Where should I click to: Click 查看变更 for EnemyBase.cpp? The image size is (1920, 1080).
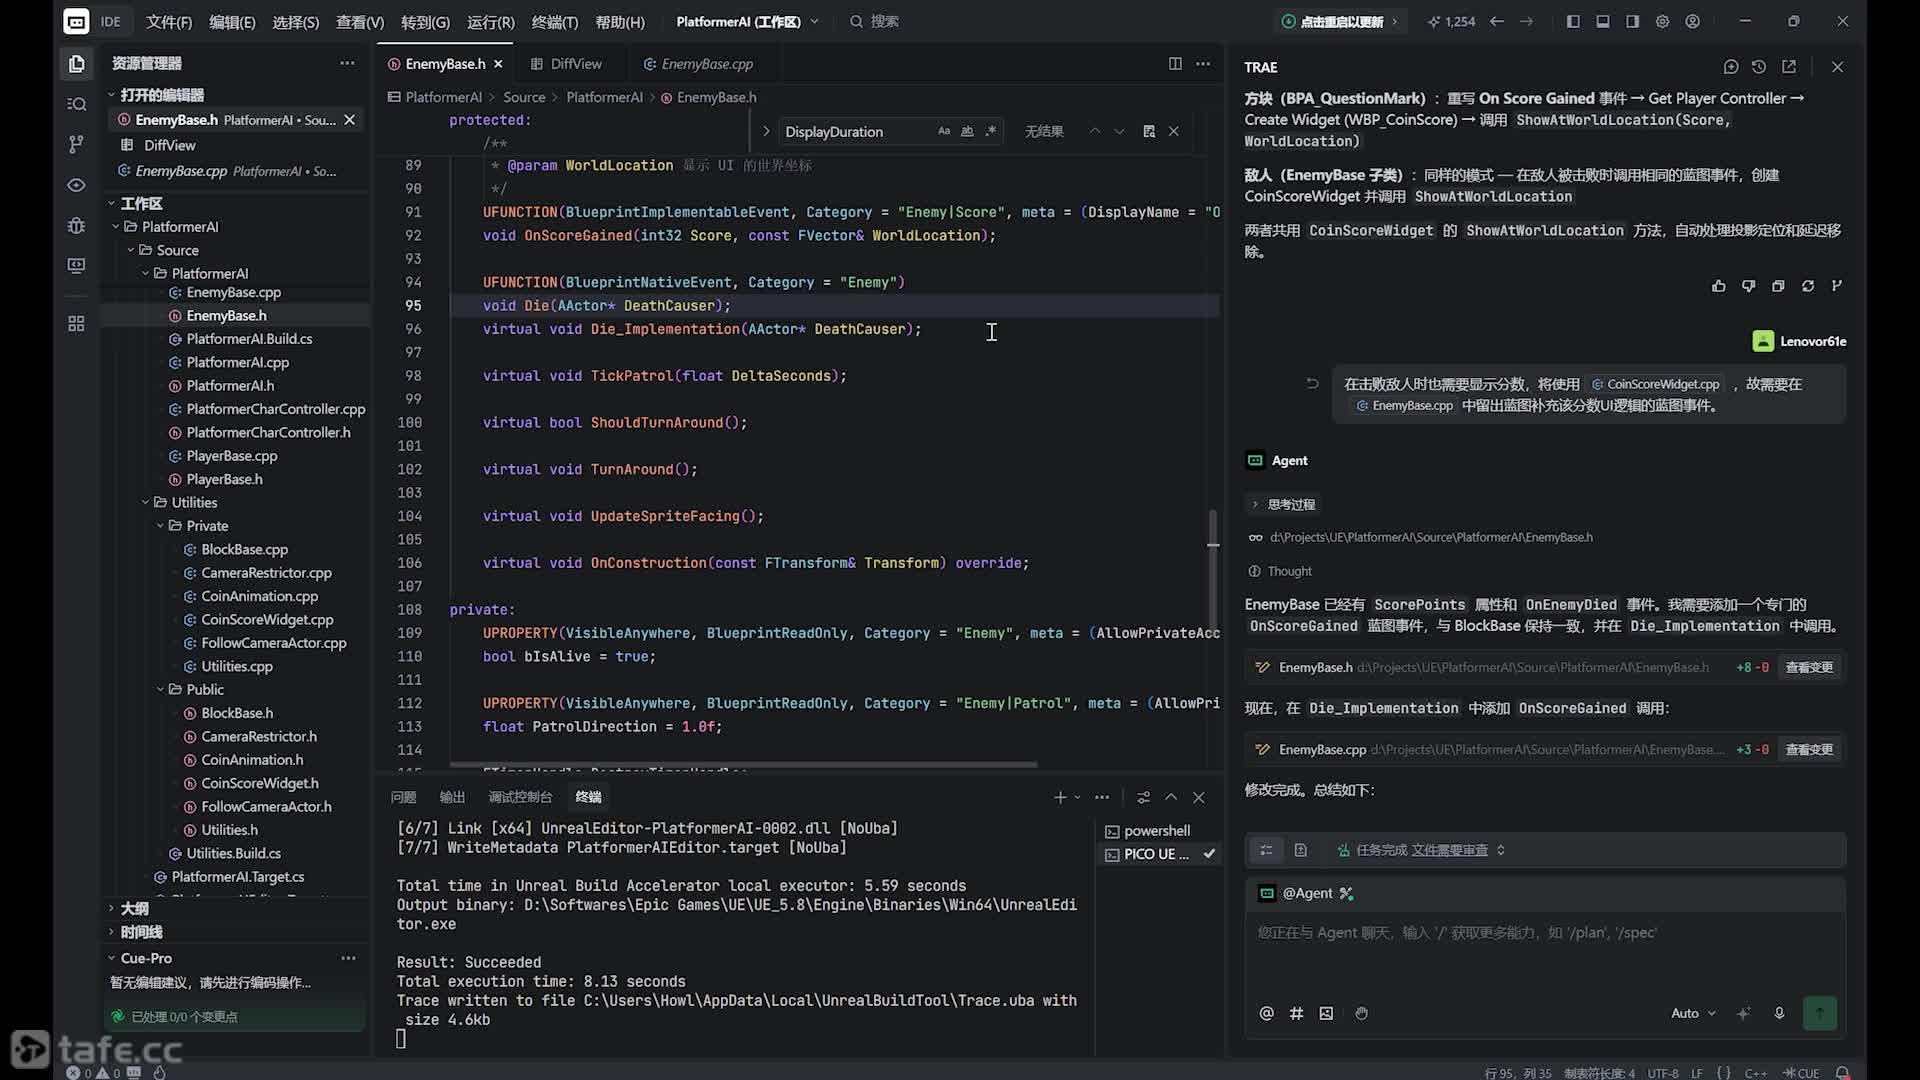[x=1809, y=749]
